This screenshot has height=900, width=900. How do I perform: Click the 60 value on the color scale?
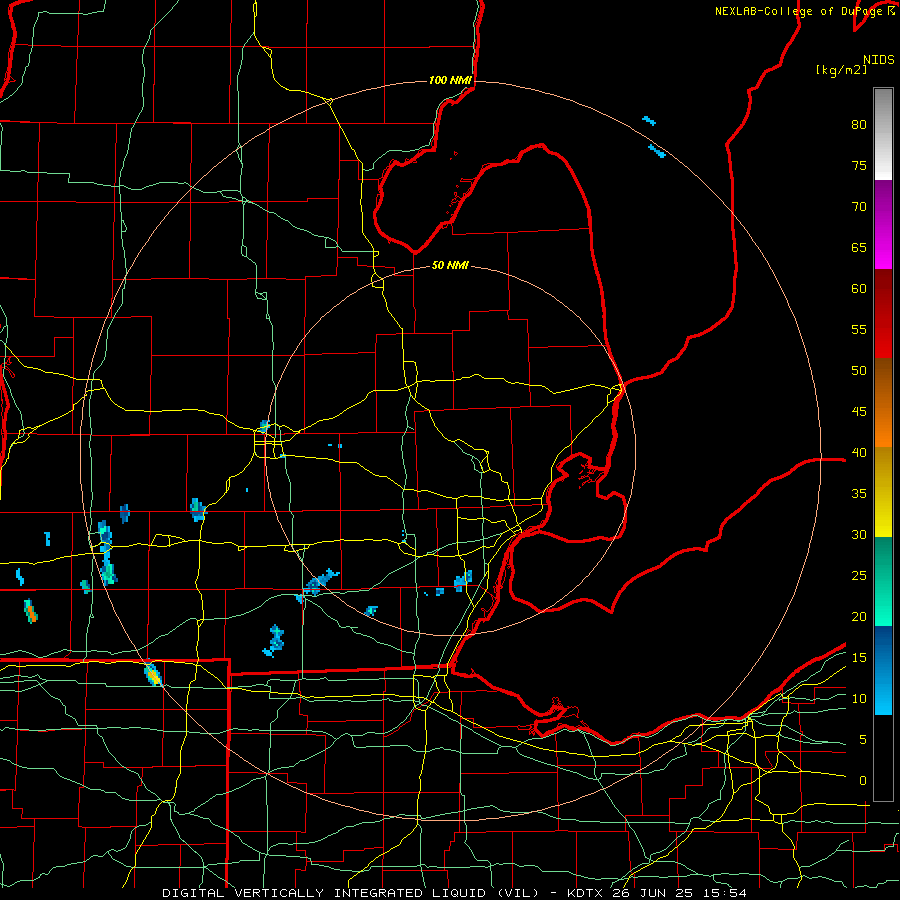click(859, 288)
